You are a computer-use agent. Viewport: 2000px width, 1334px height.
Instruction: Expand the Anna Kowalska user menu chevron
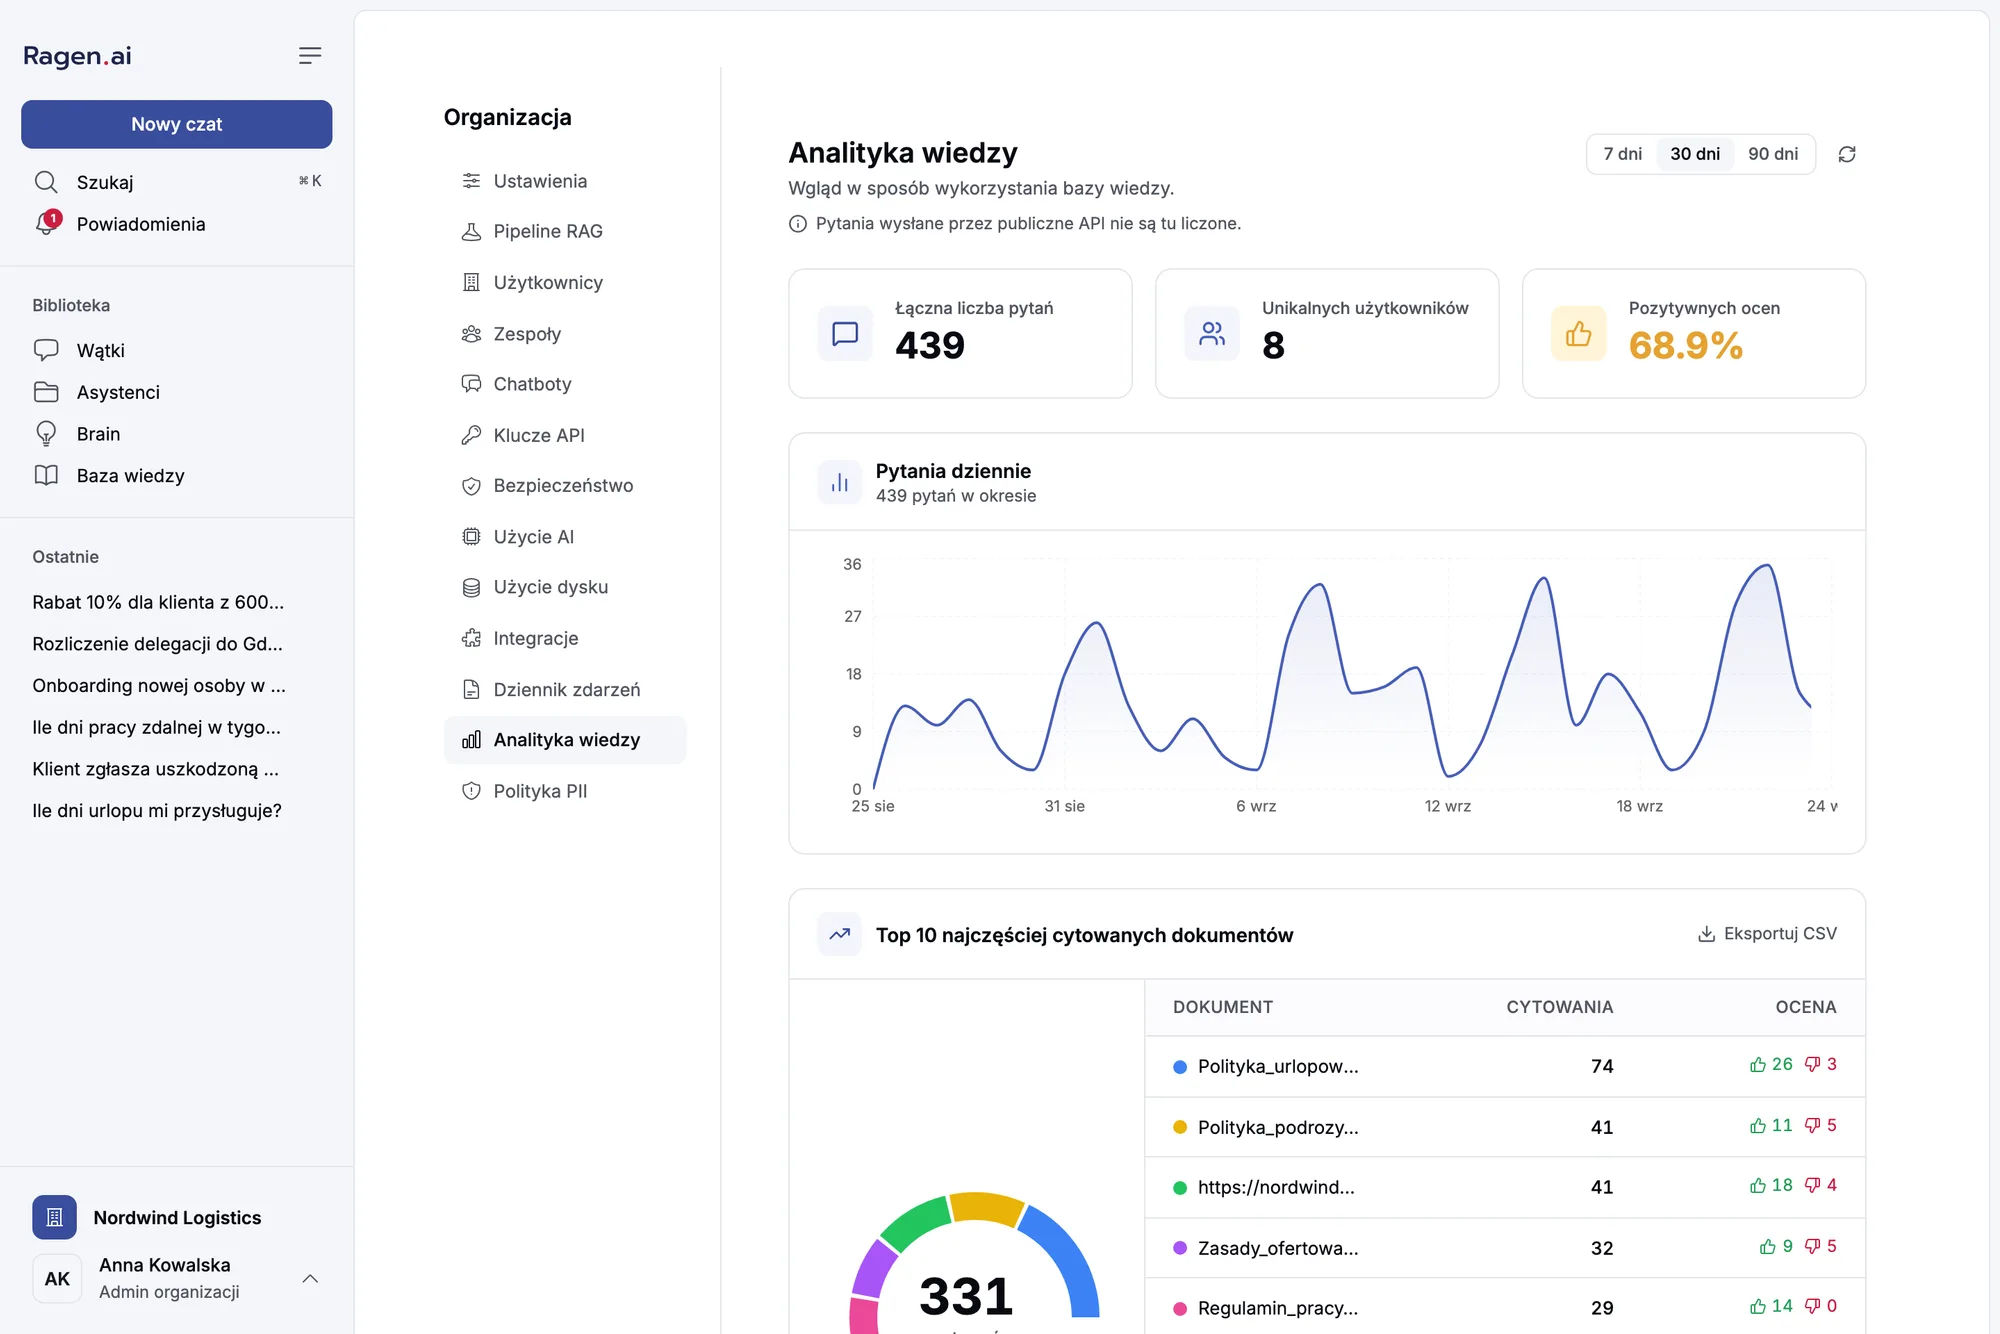tap(310, 1278)
